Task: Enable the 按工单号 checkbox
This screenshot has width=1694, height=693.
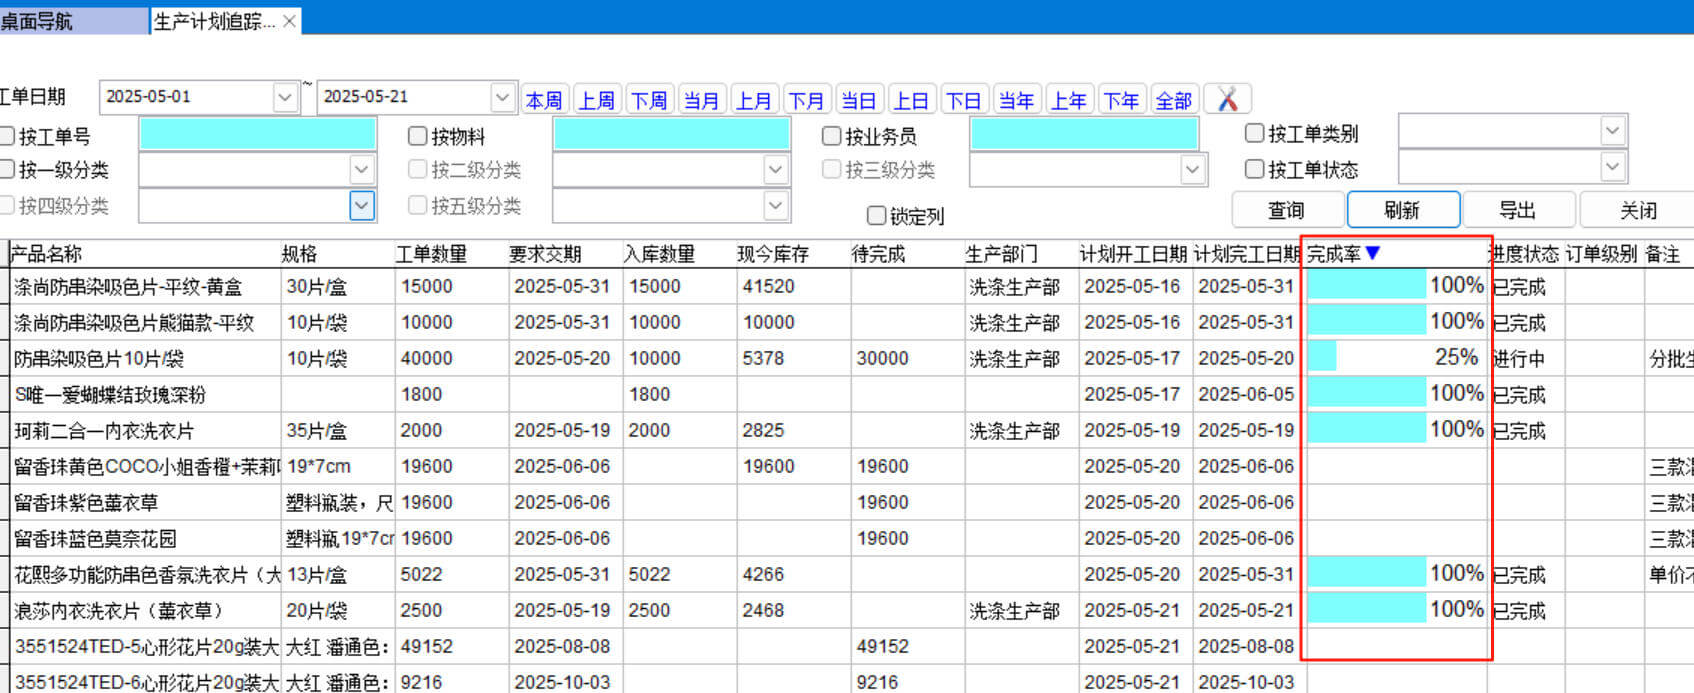Action: pyautogui.click(x=8, y=136)
